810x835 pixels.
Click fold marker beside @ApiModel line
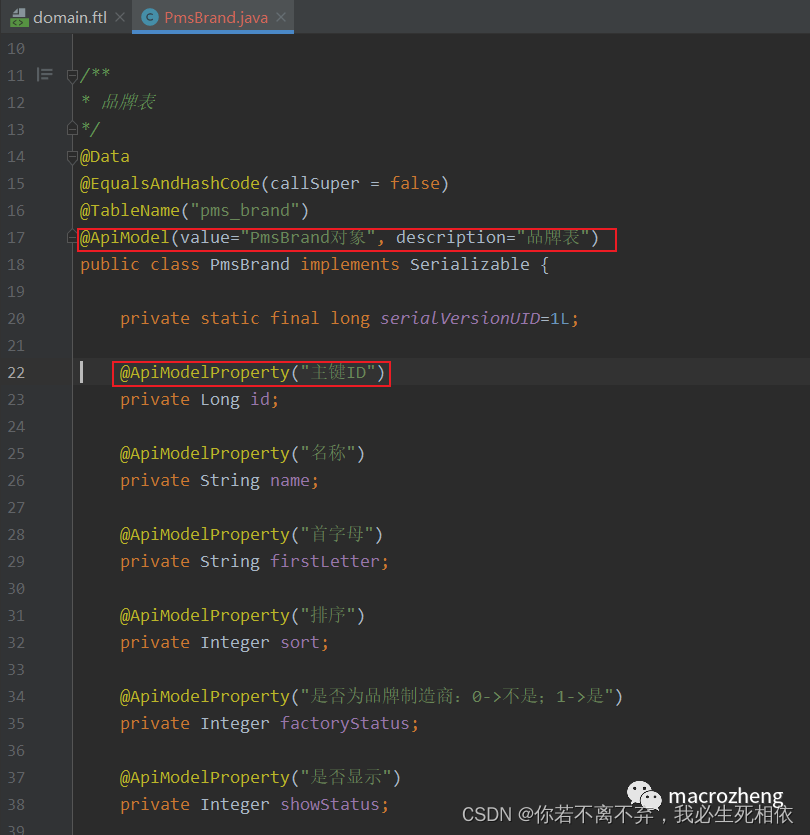(72, 237)
